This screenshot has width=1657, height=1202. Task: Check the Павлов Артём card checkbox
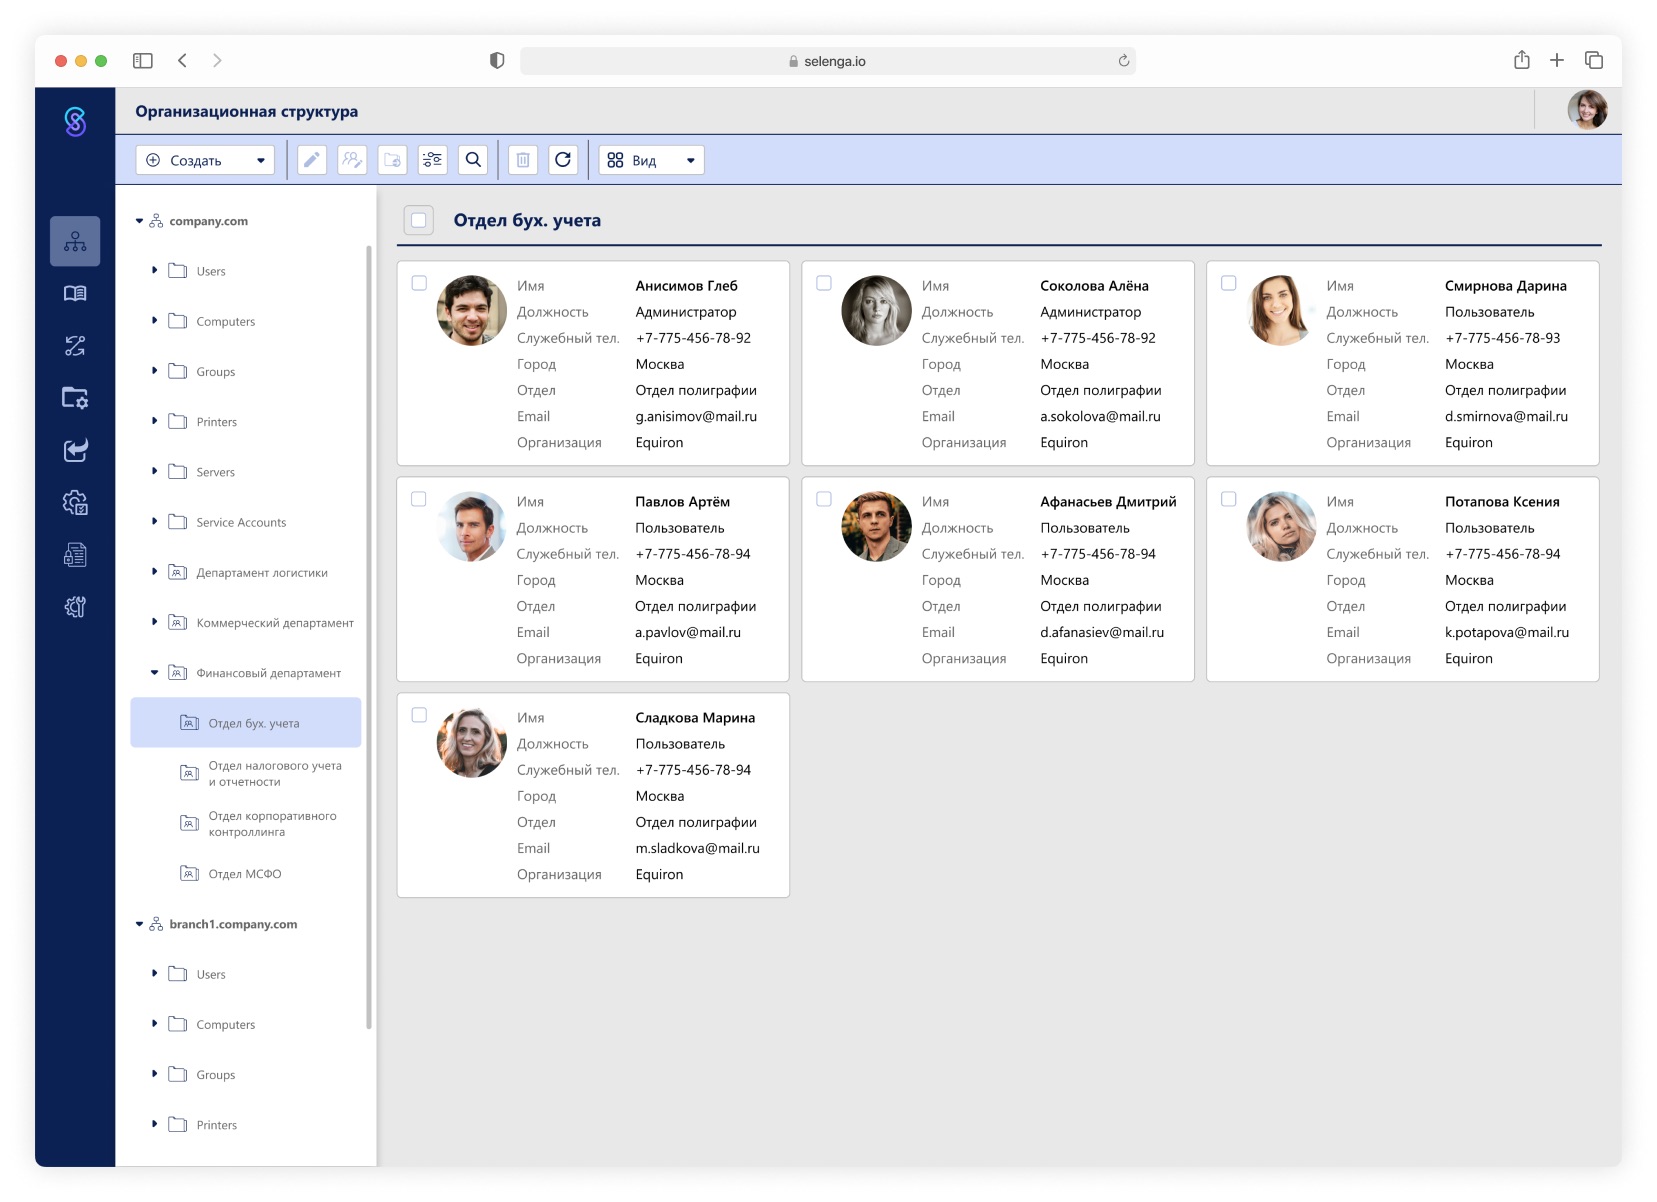(419, 499)
